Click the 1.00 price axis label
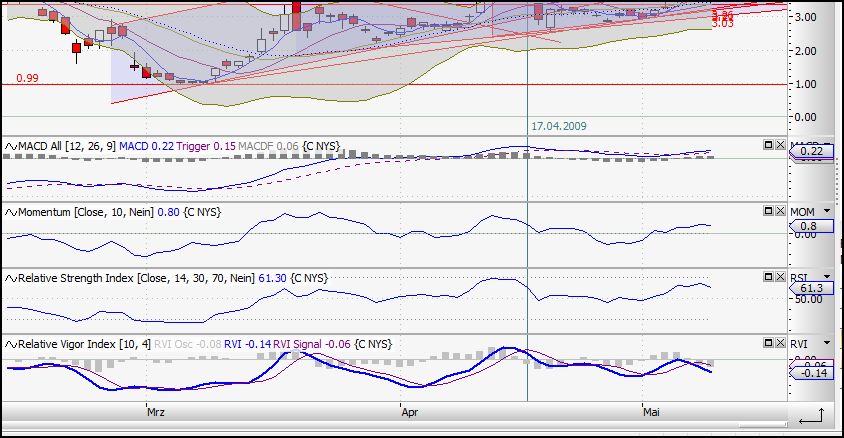The image size is (844, 438). 805,84
